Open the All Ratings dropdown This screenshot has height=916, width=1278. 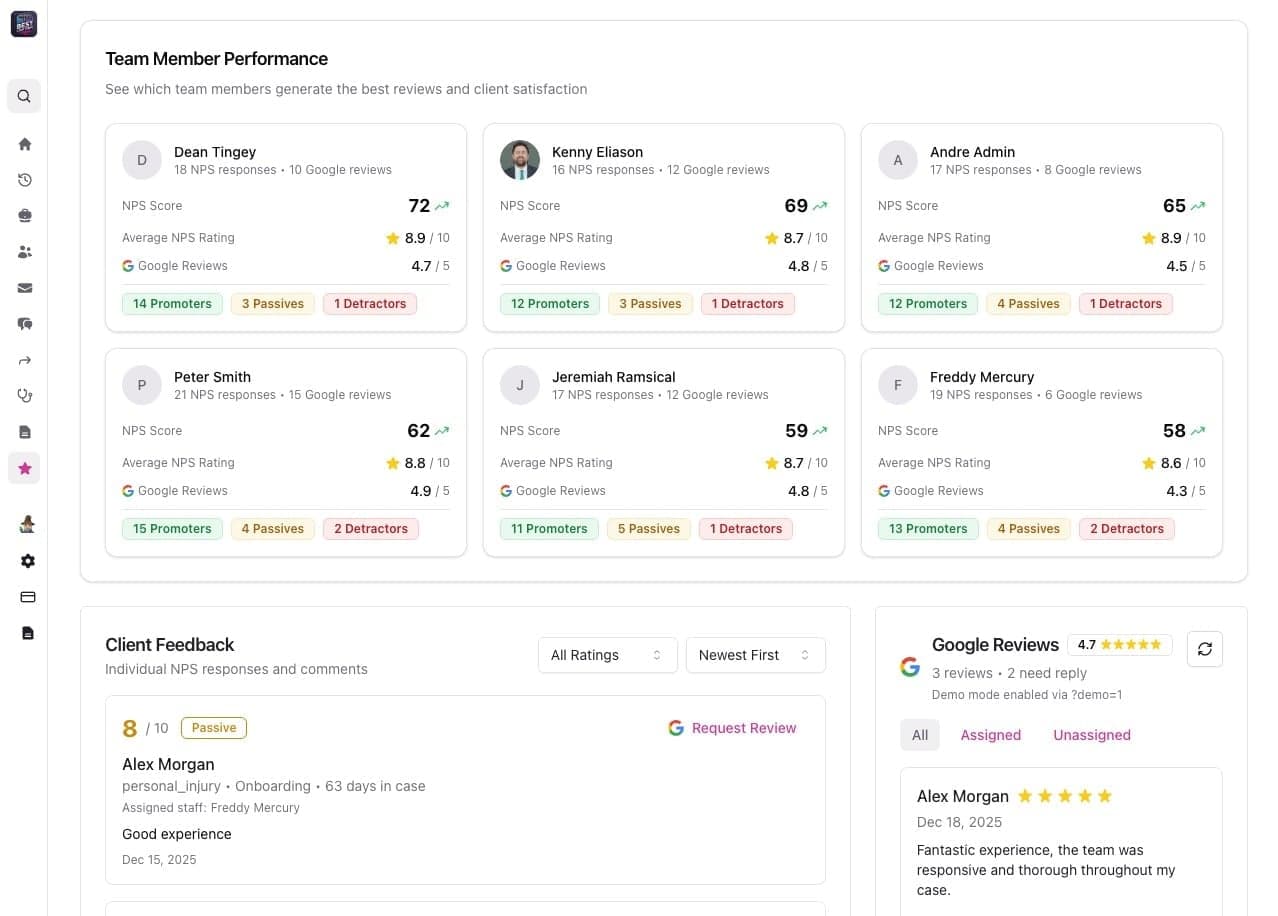pos(606,655)
